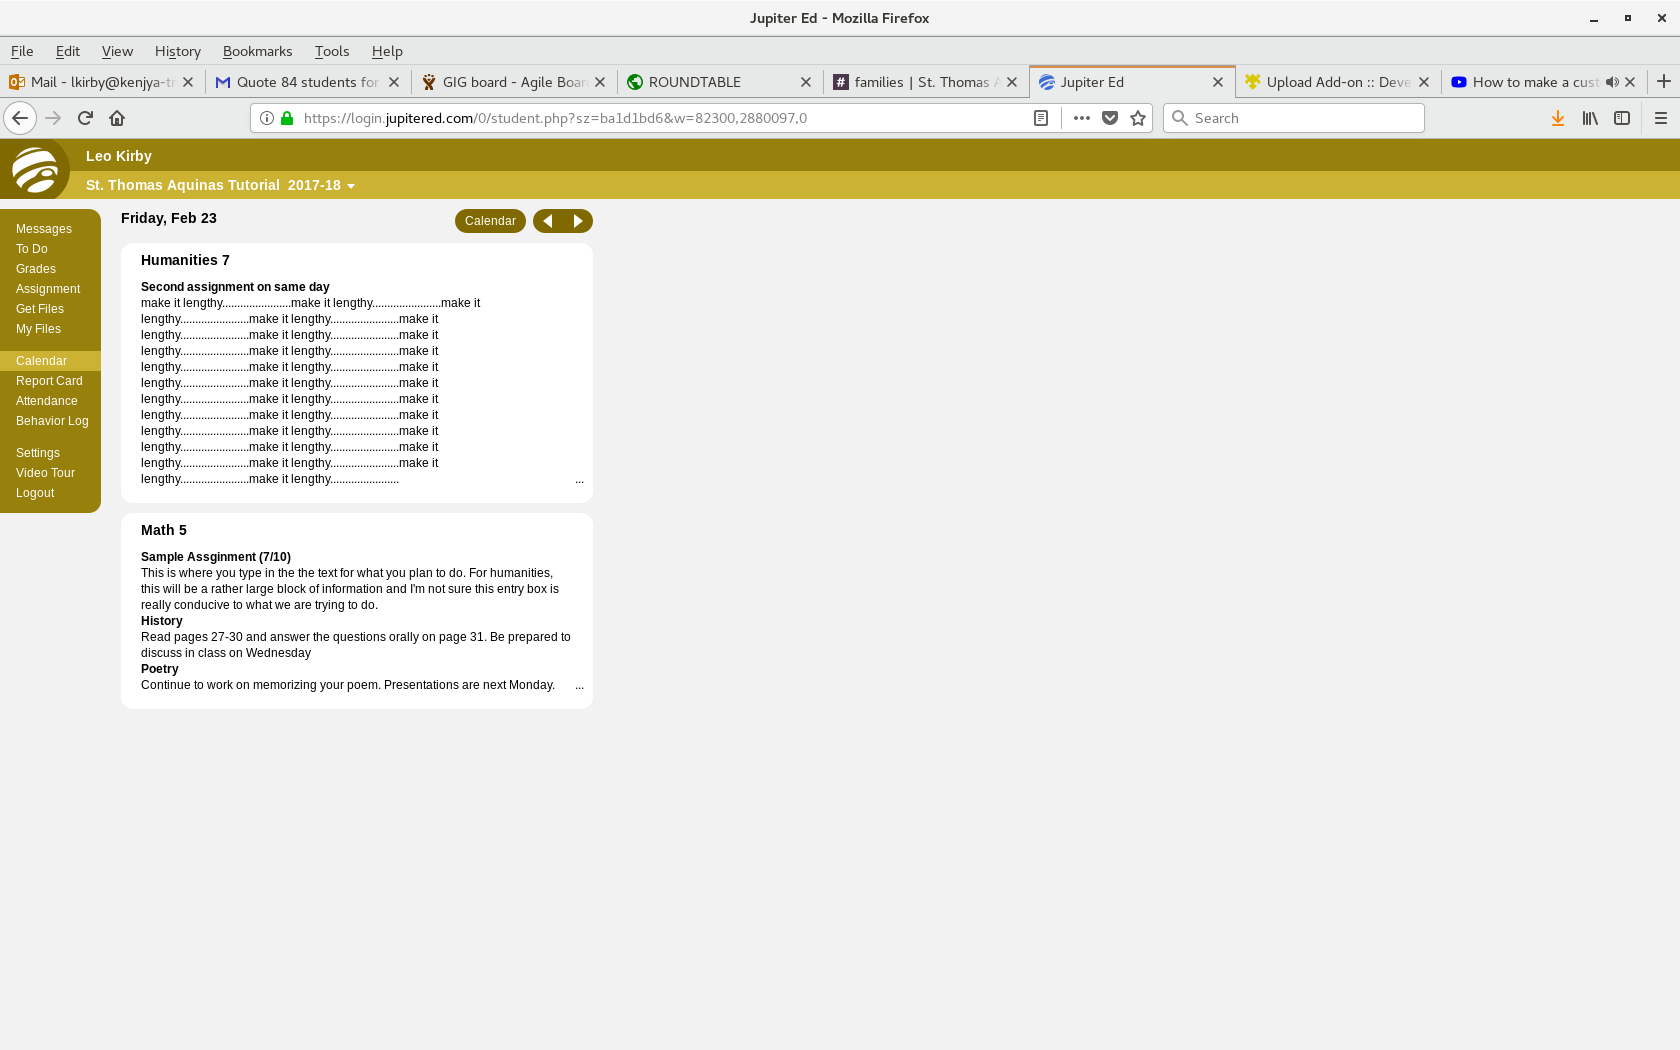Open the Library menu

pyautogui.click(x=1590, y=118)
